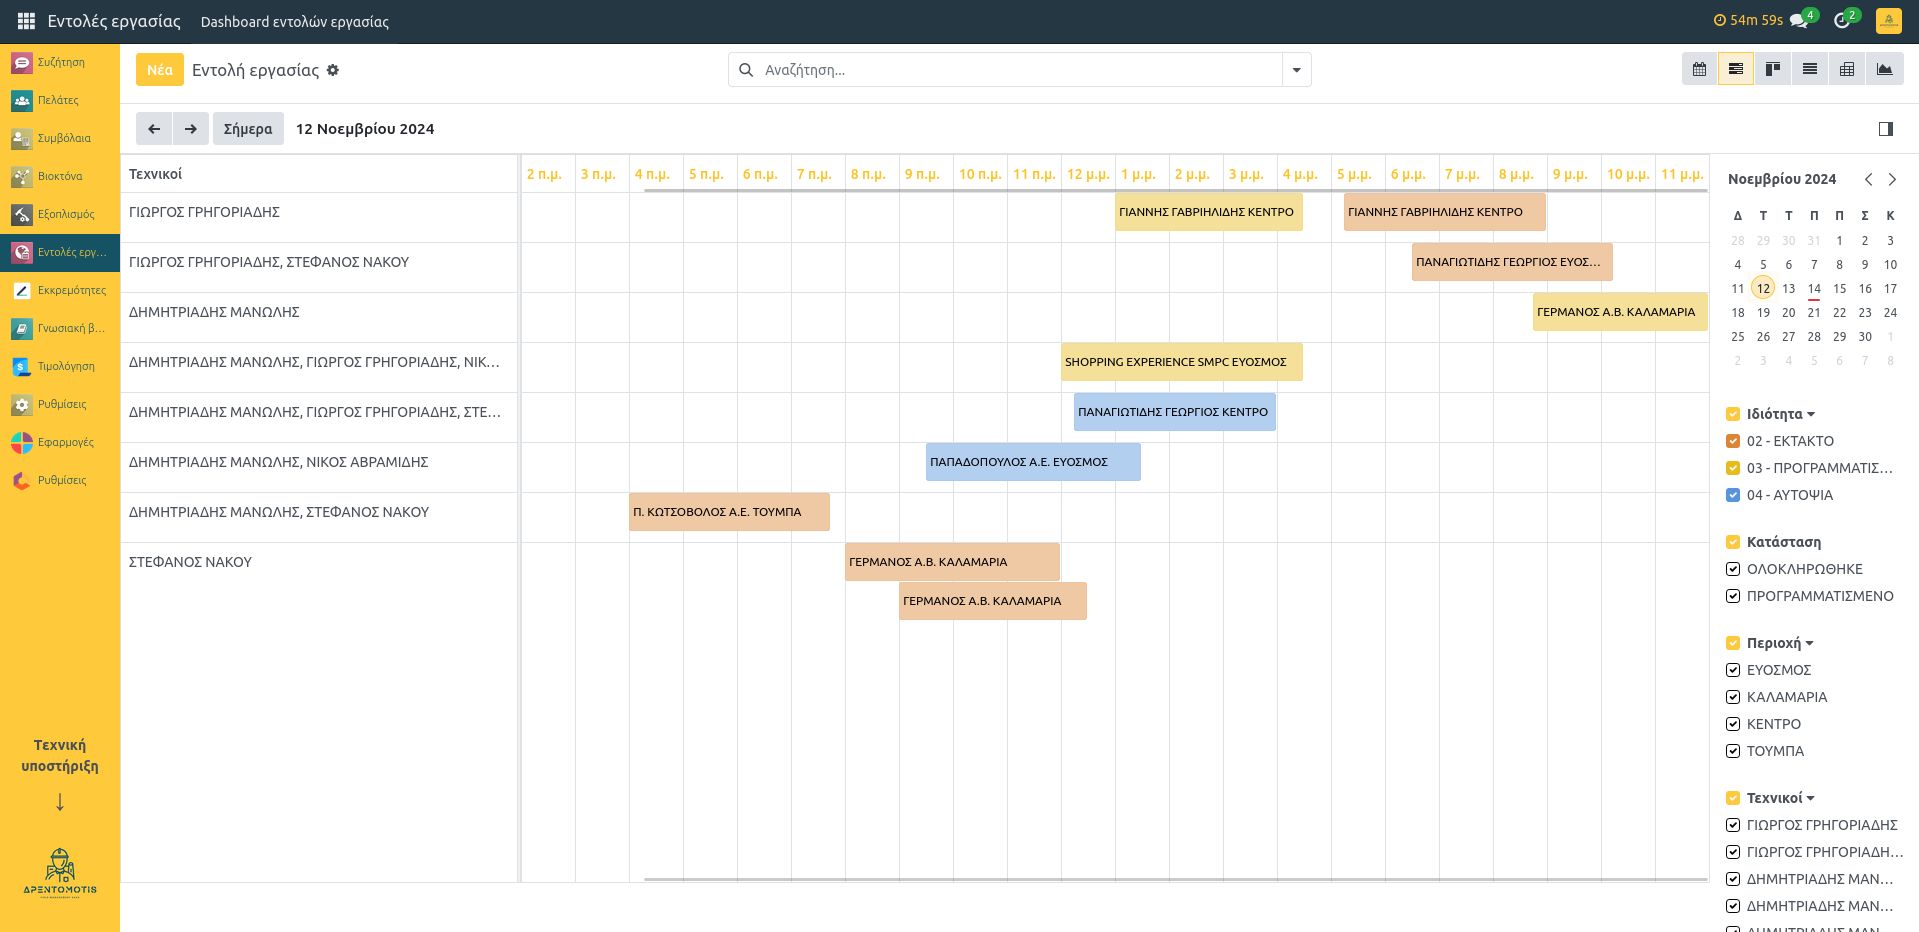Show next month in mini calendar
This screenshot has width=1919, height=932.
1892,179
